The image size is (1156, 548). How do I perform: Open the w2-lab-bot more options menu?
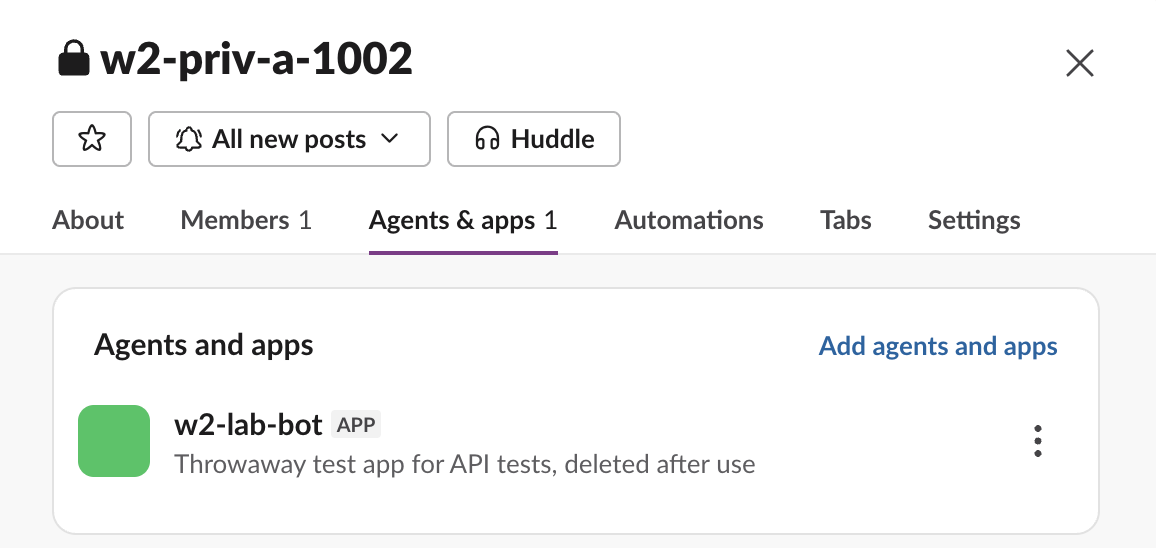pos(1037,441)
